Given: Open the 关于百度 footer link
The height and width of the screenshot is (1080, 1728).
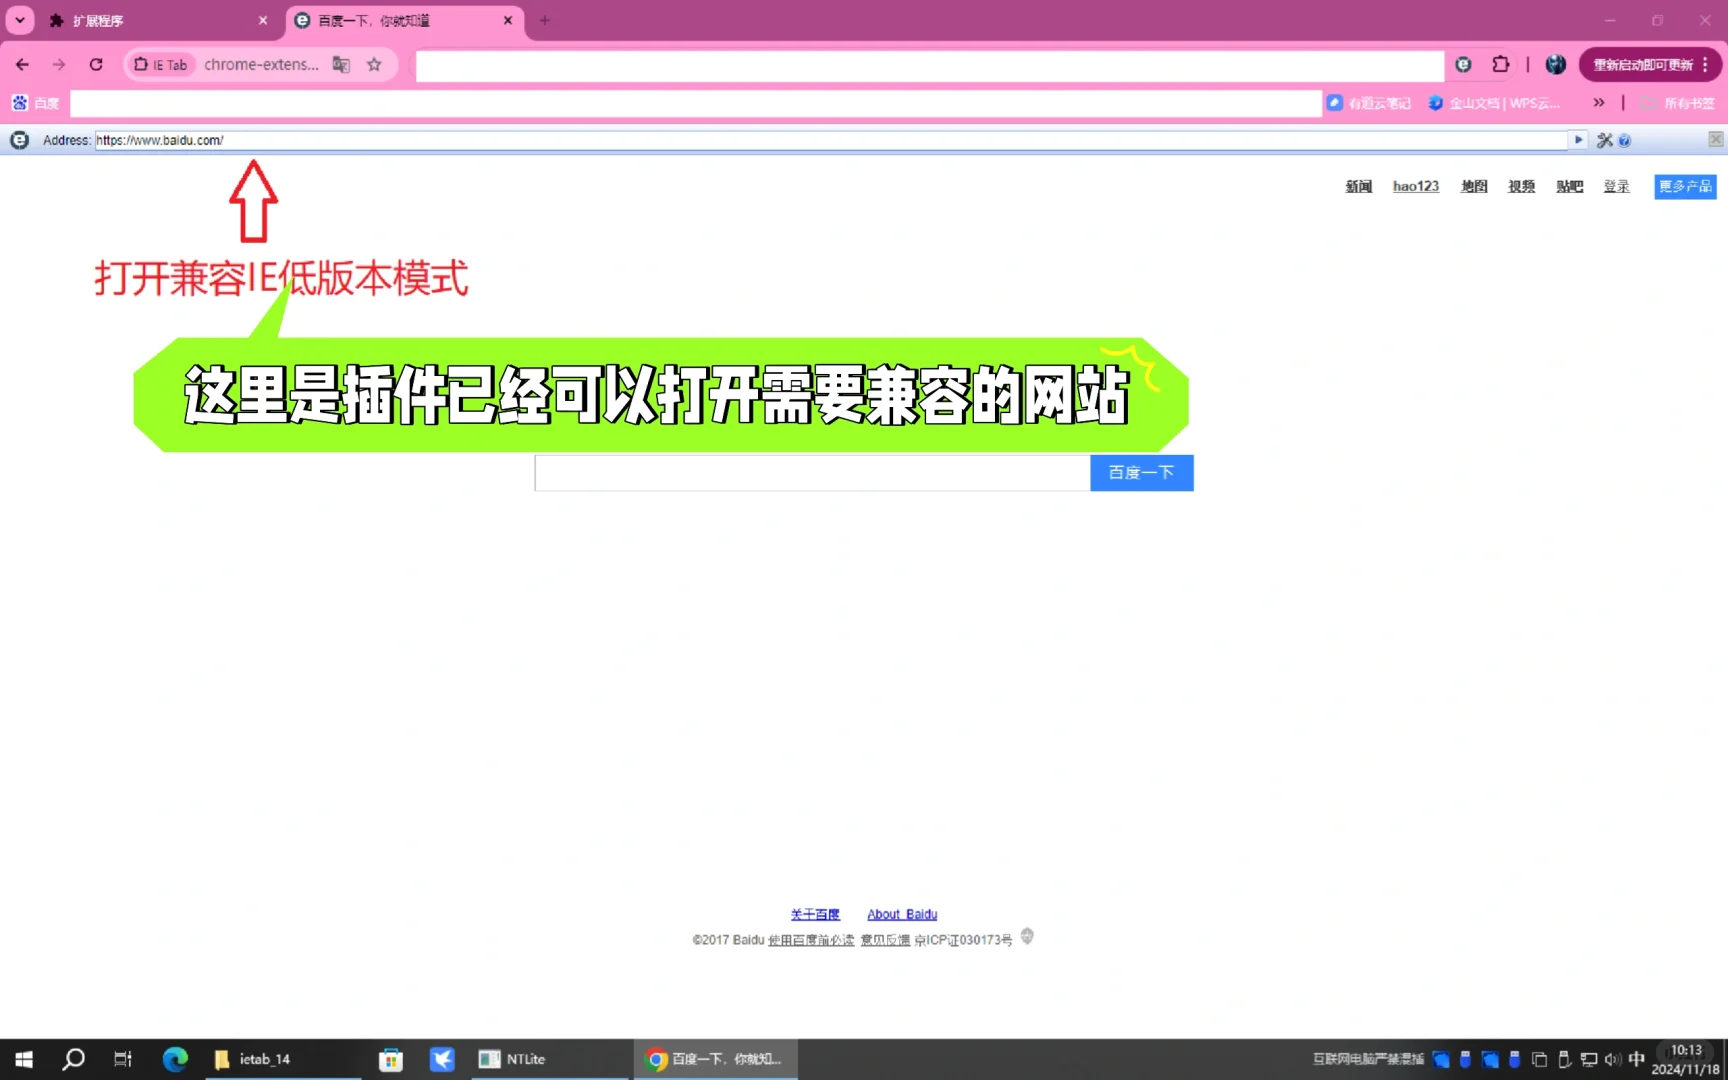Looking at the screenshot, I should pos(815,914).
